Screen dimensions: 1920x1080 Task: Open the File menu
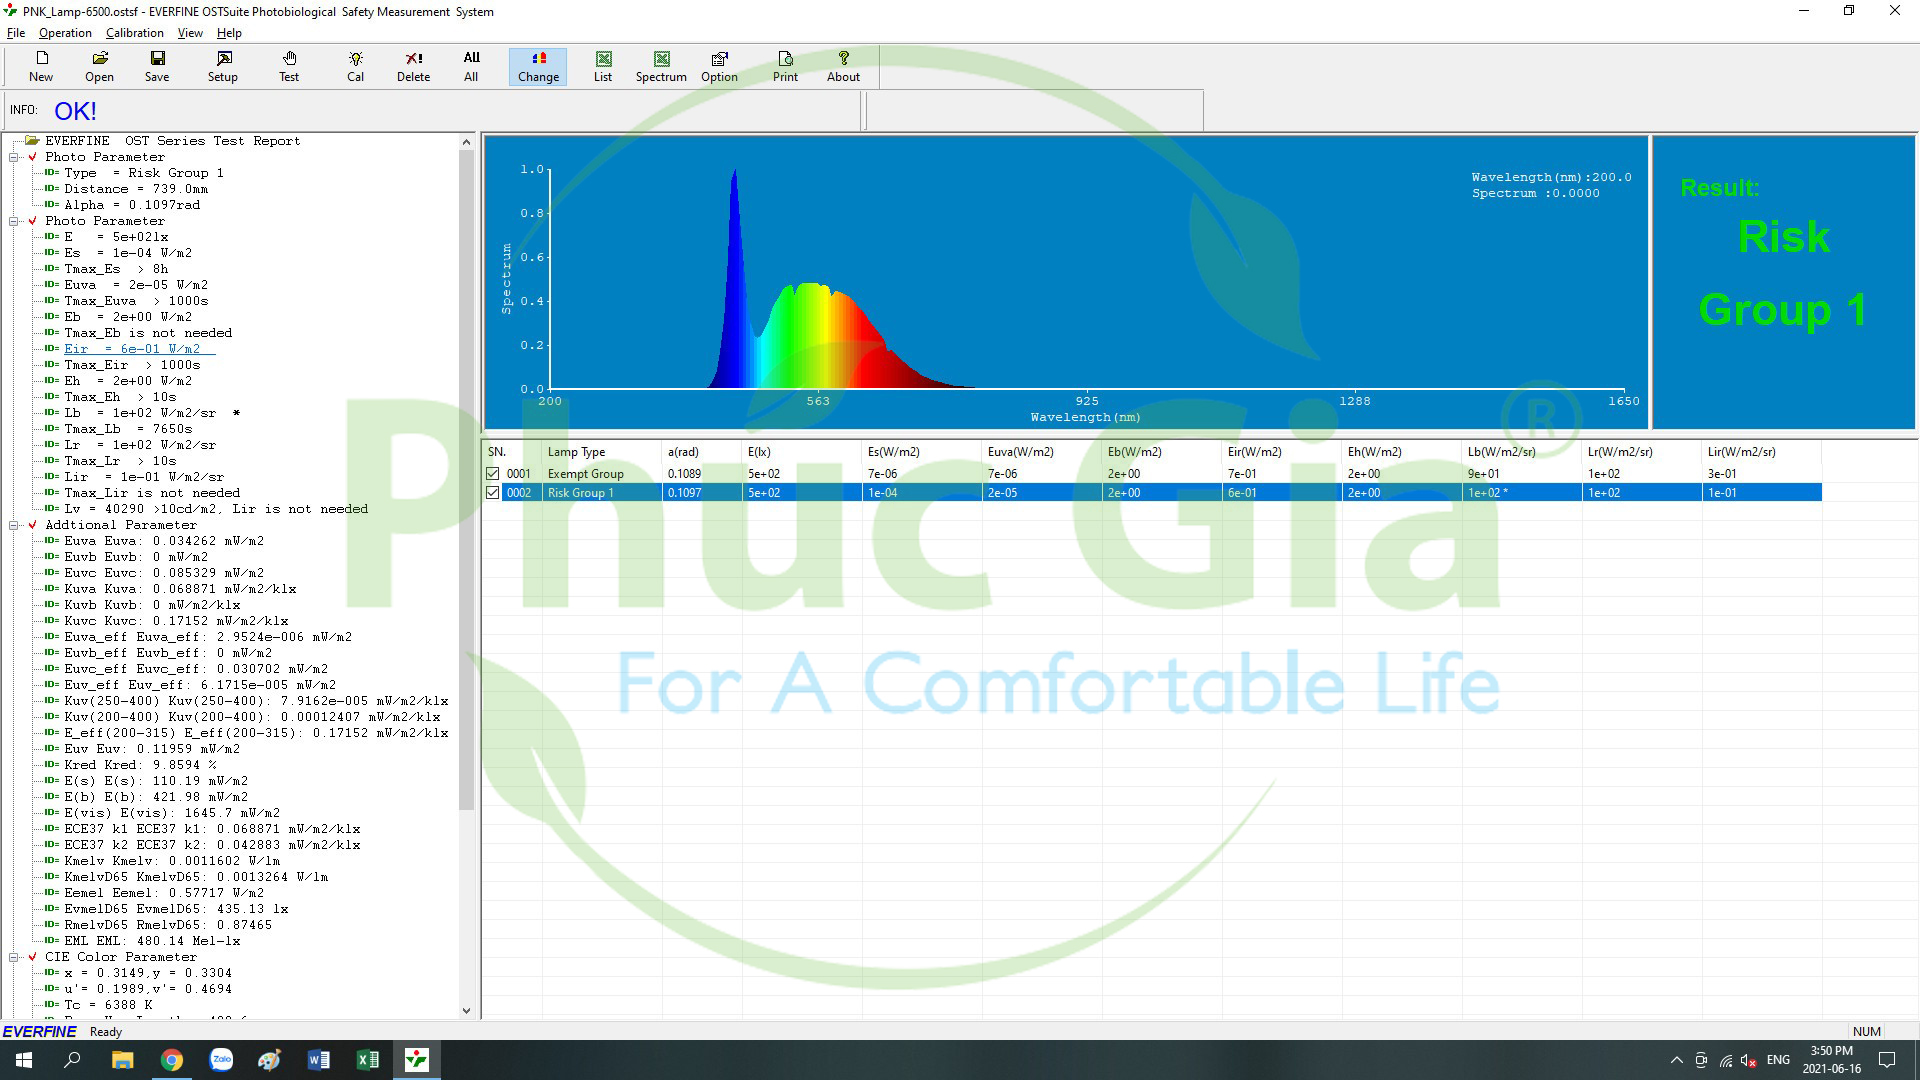click(16, 33)
